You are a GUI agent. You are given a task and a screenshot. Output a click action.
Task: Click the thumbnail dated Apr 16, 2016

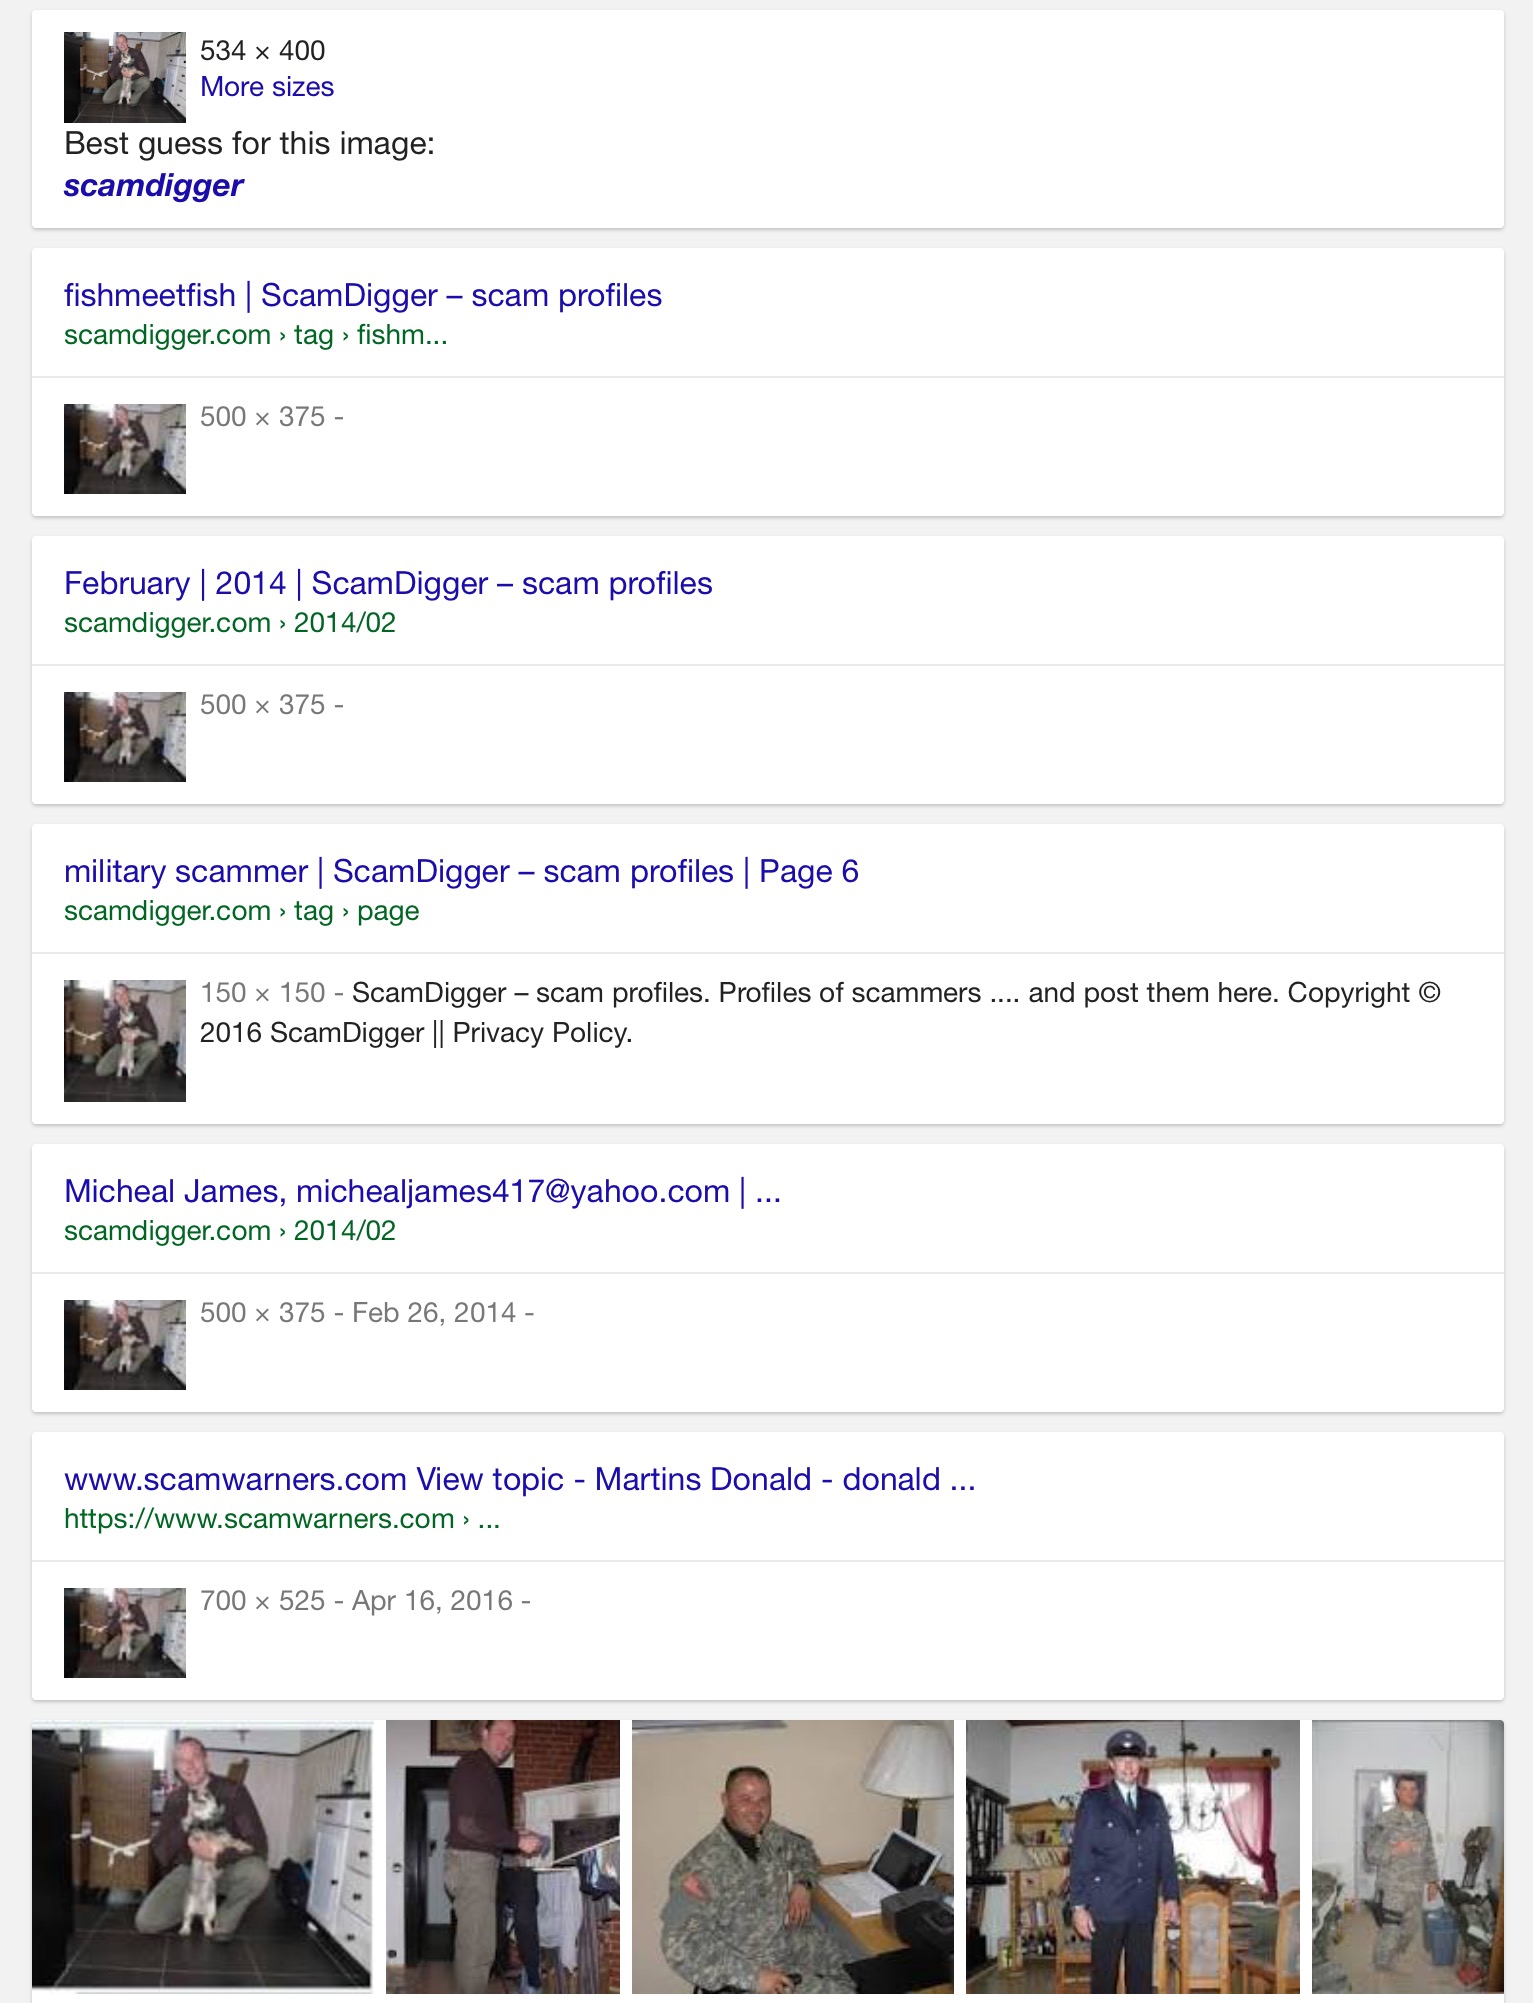coord(125,1633)
